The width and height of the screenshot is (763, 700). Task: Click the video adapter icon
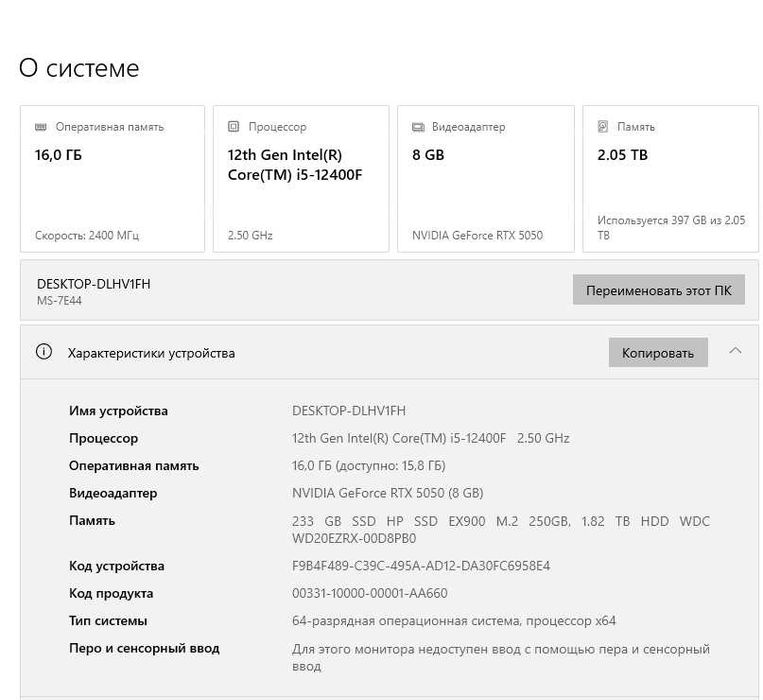pos(418,127)
